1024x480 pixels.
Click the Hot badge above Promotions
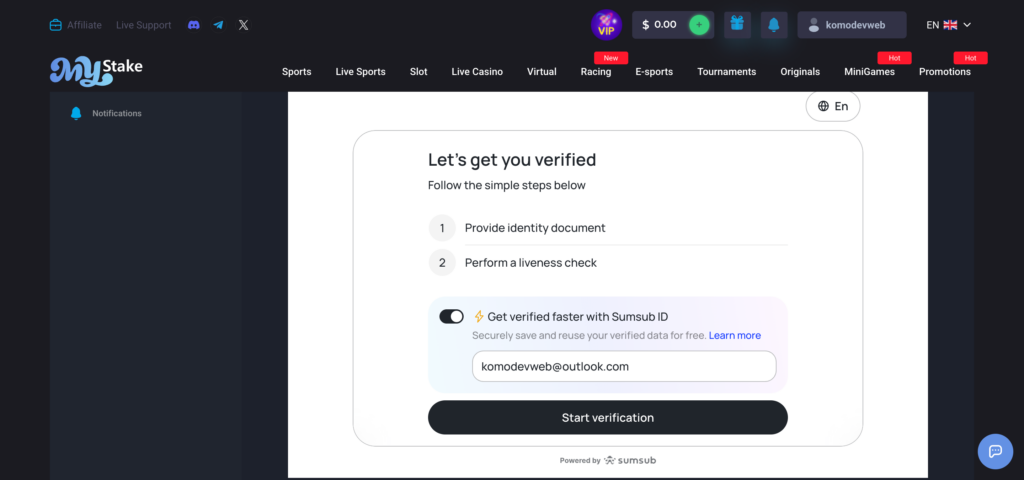tap(970, 58)
